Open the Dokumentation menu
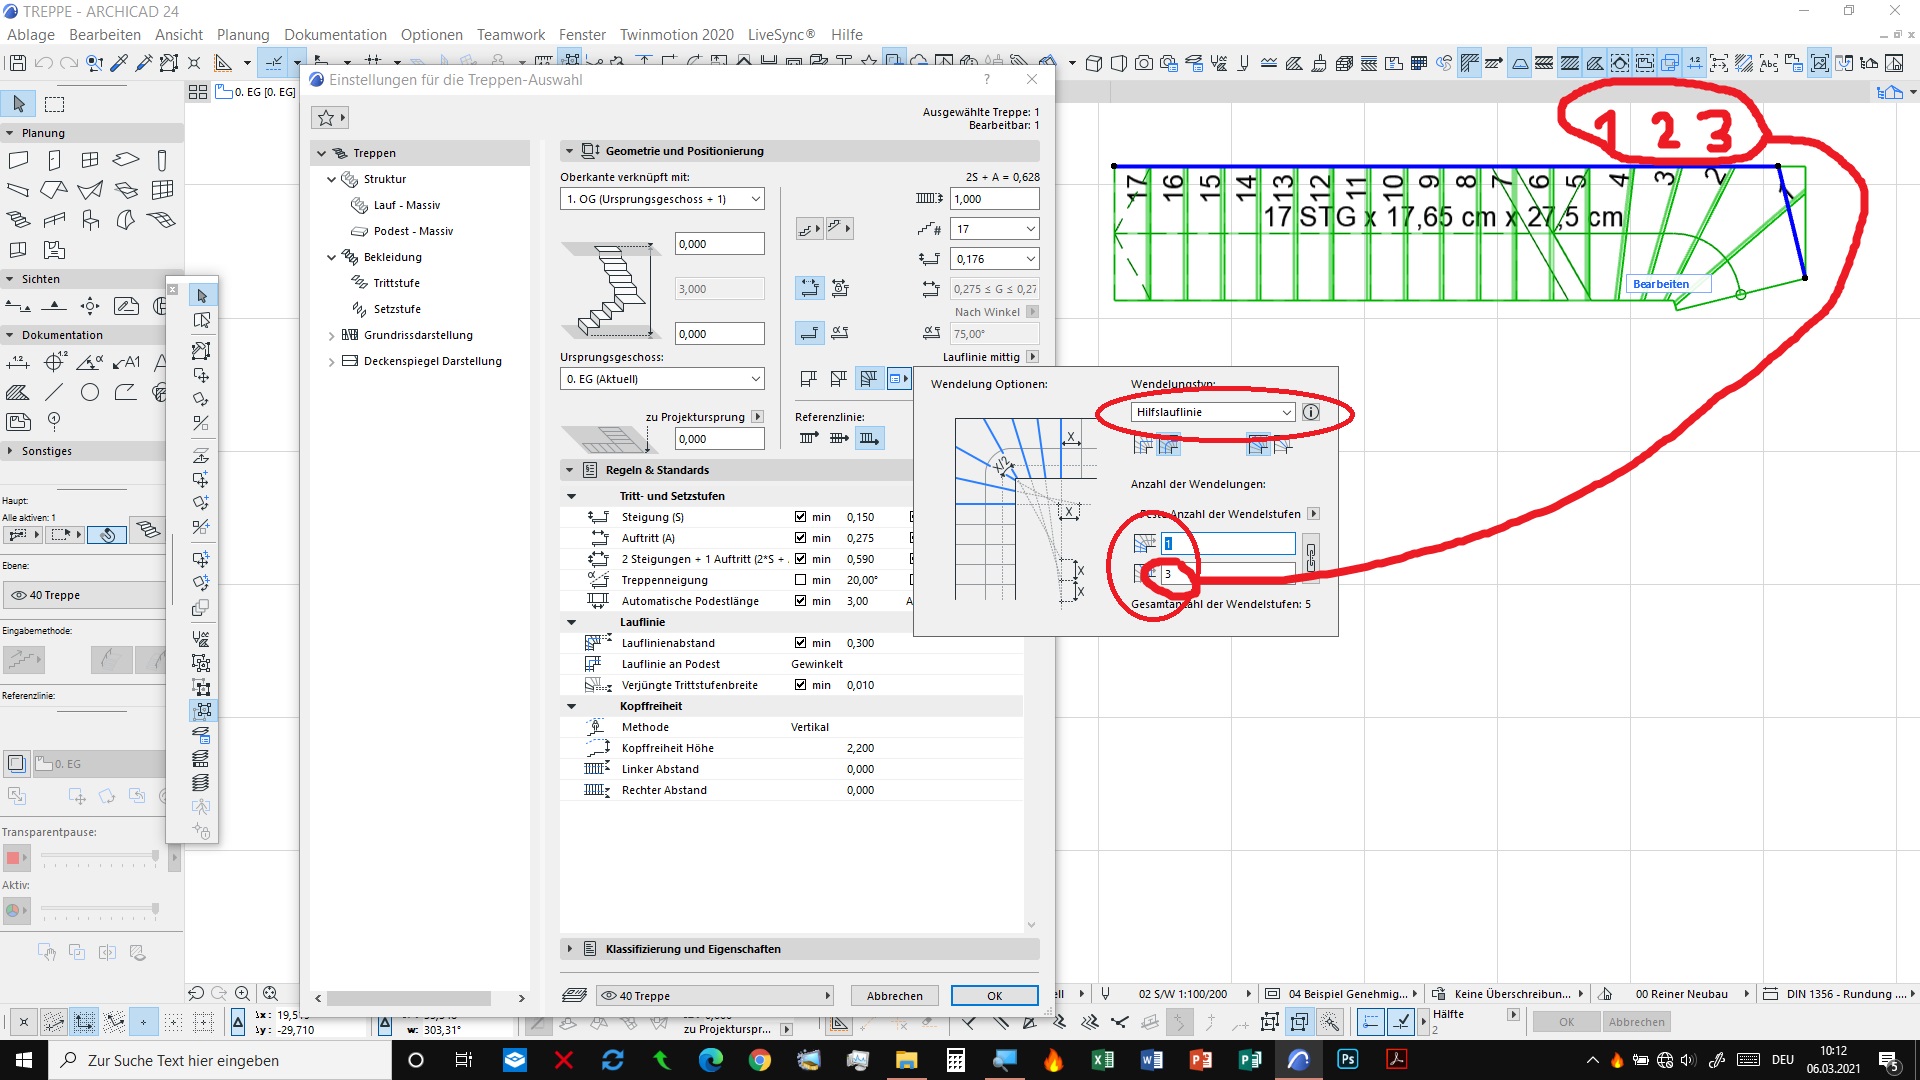Viewport: 1920px width, 1080px height. tap(335, 35)
